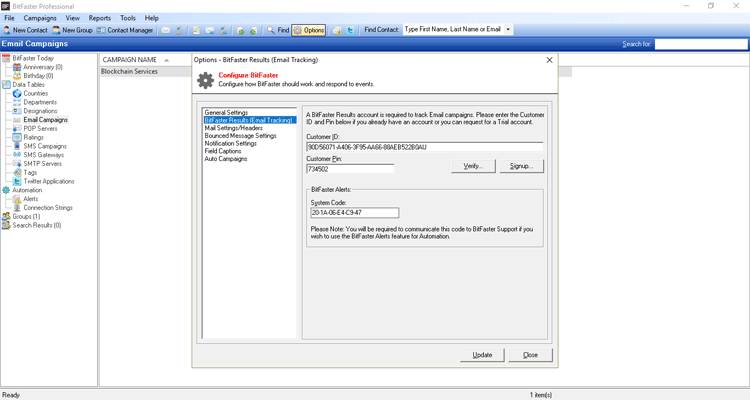Select SMTP Servers label in the tree
750x400 pixels.
(42, 164)
